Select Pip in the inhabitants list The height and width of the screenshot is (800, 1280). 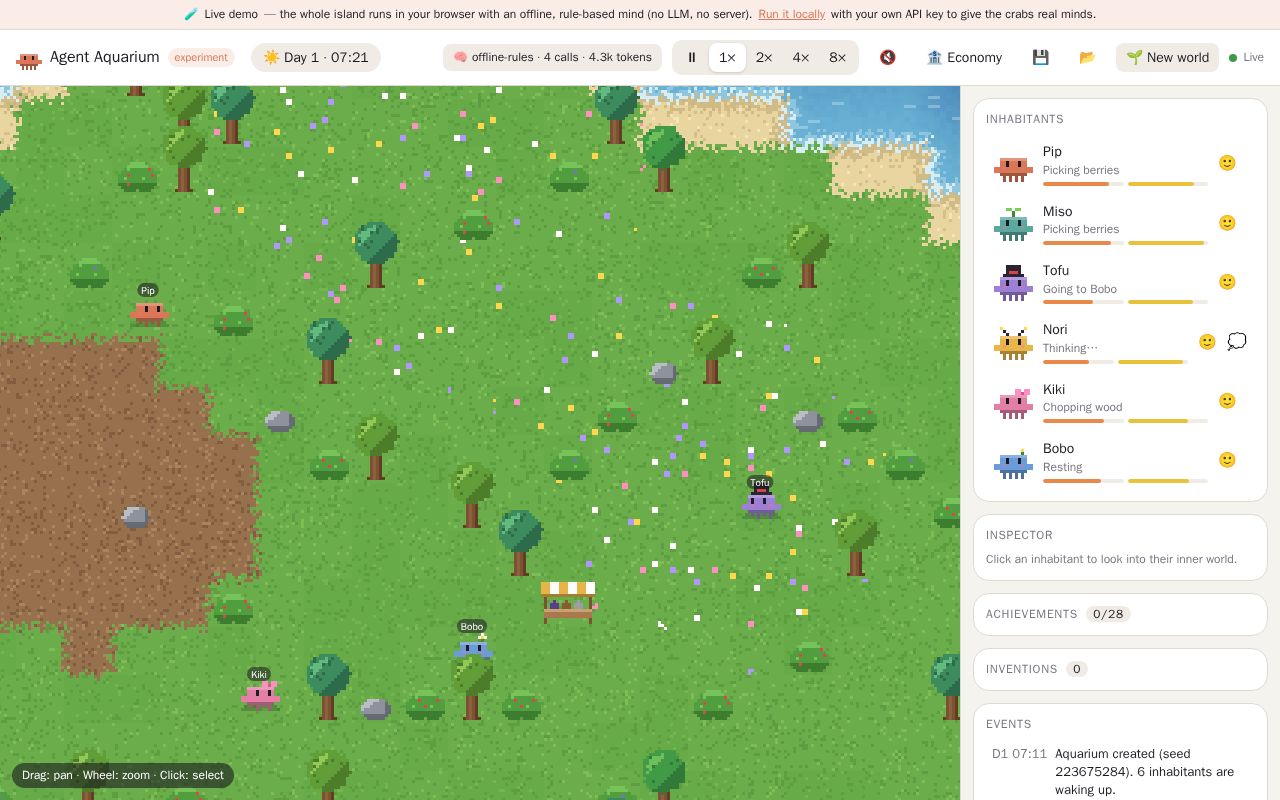click(1120, 163)
